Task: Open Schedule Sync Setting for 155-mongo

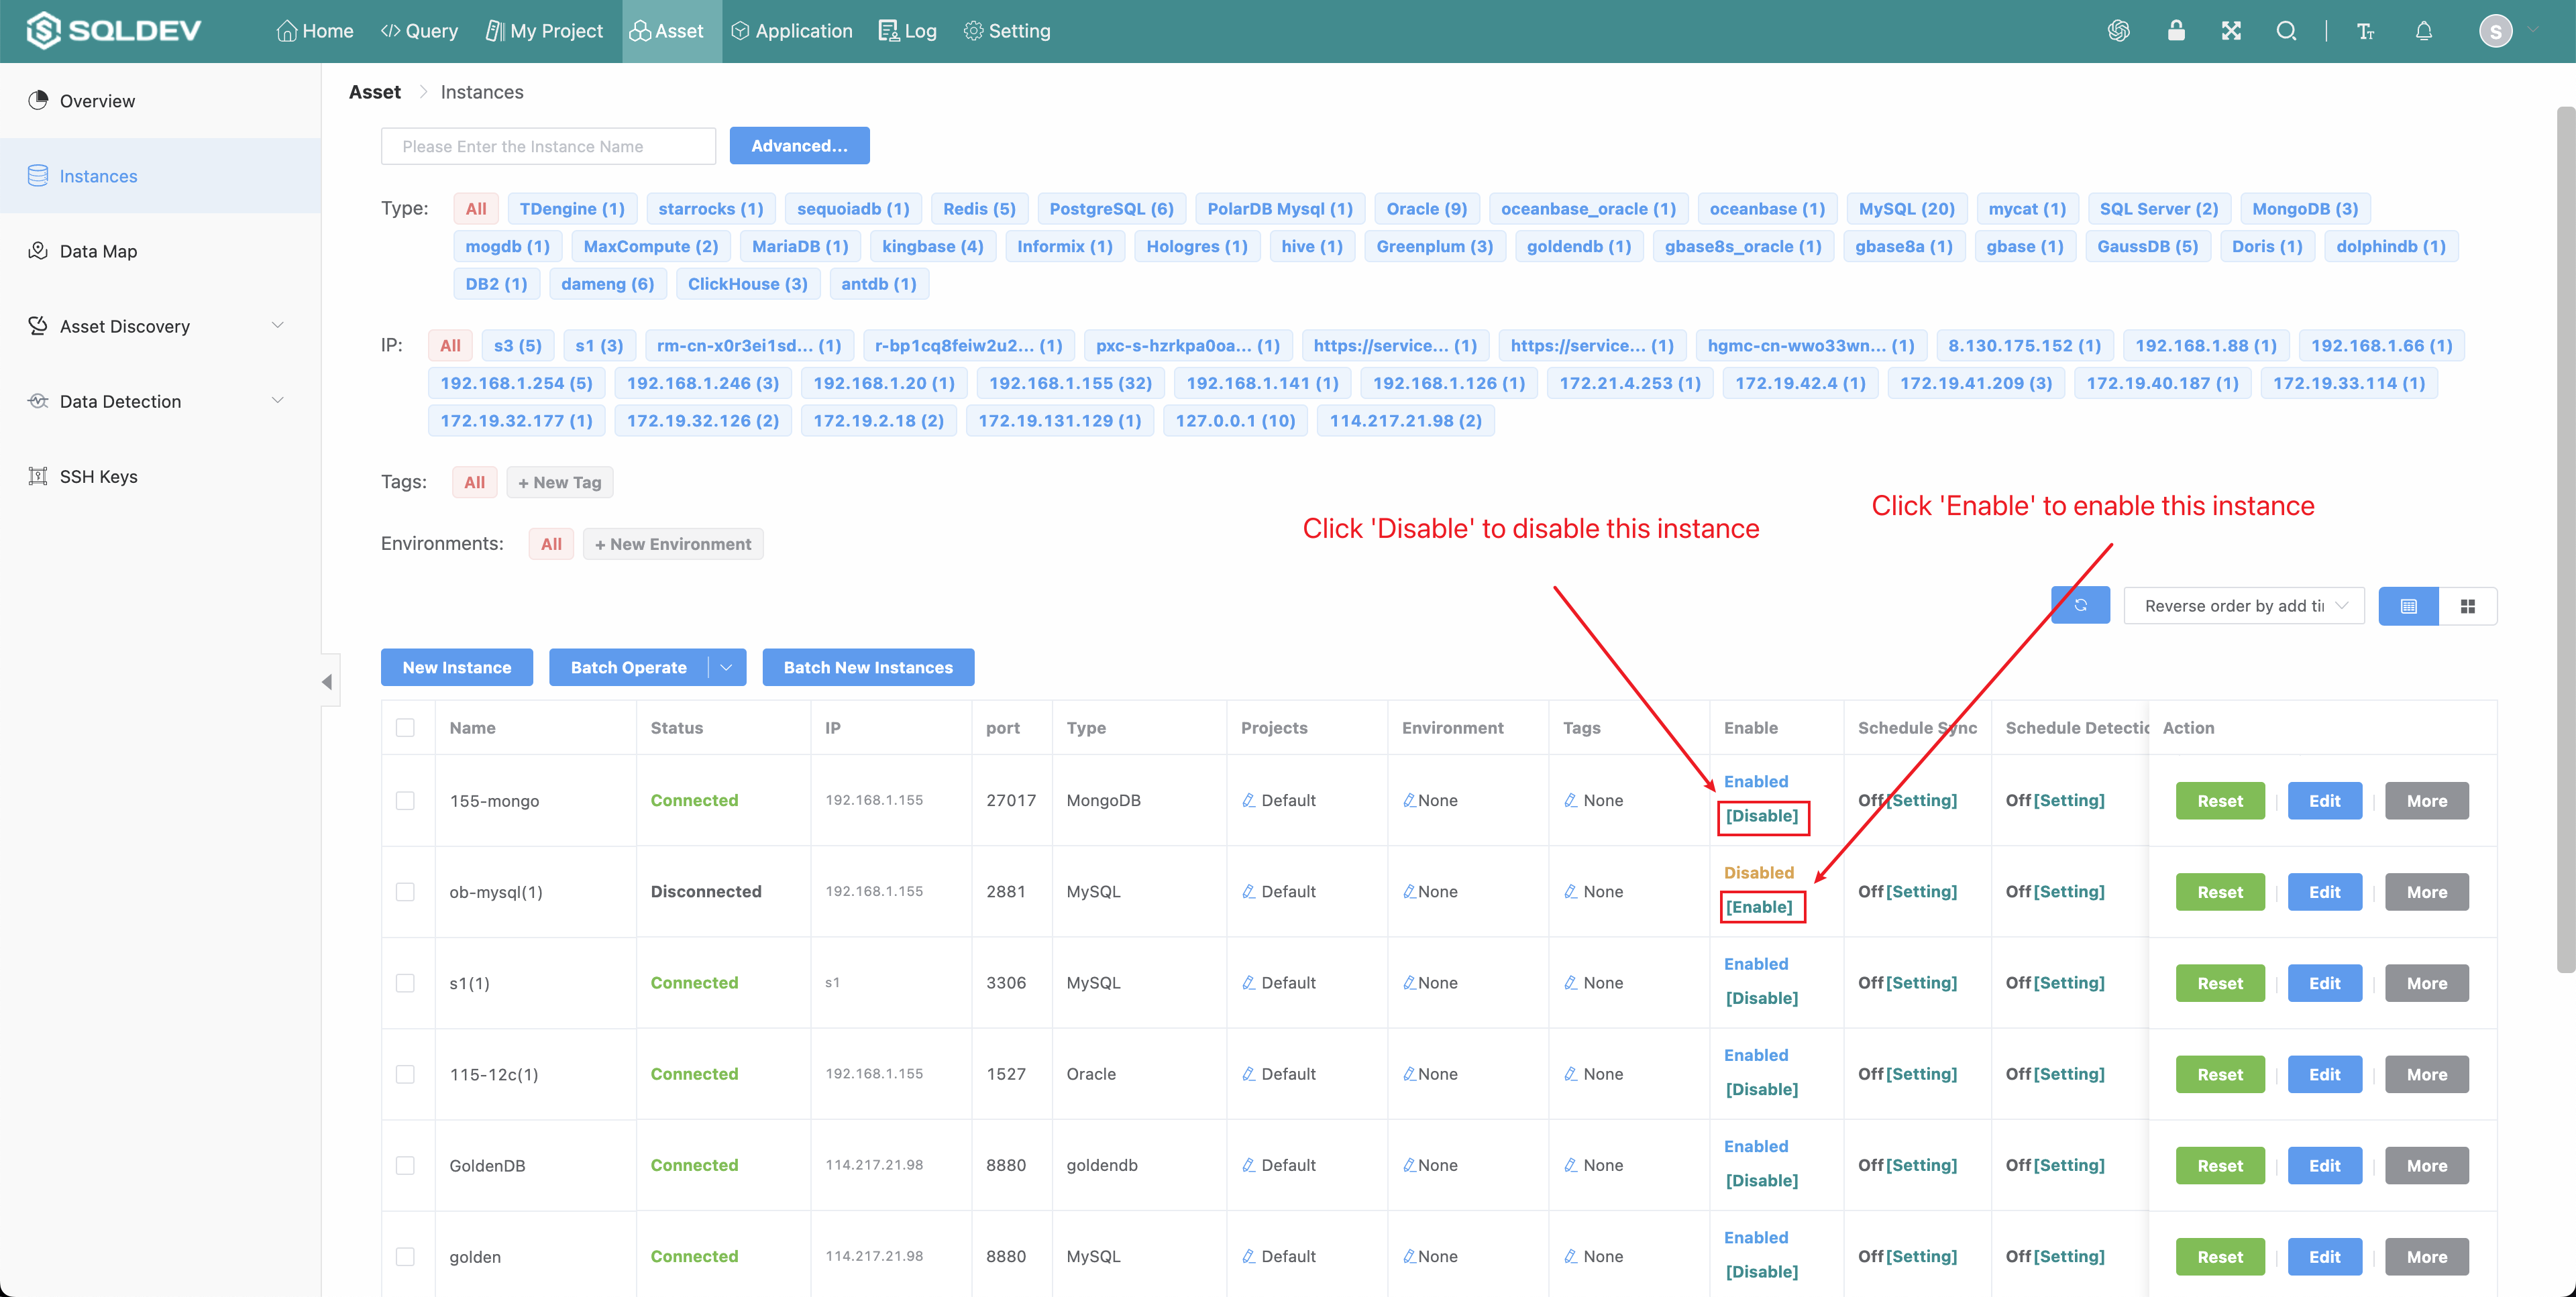Action: click(x=1921, y=800)
